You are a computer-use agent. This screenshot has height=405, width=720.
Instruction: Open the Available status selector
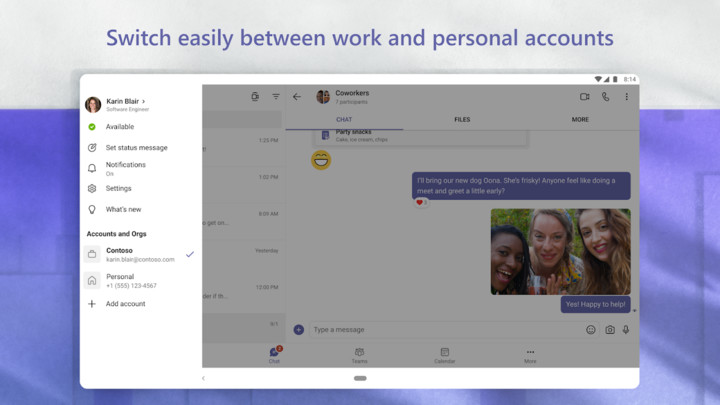click(119, 127)
